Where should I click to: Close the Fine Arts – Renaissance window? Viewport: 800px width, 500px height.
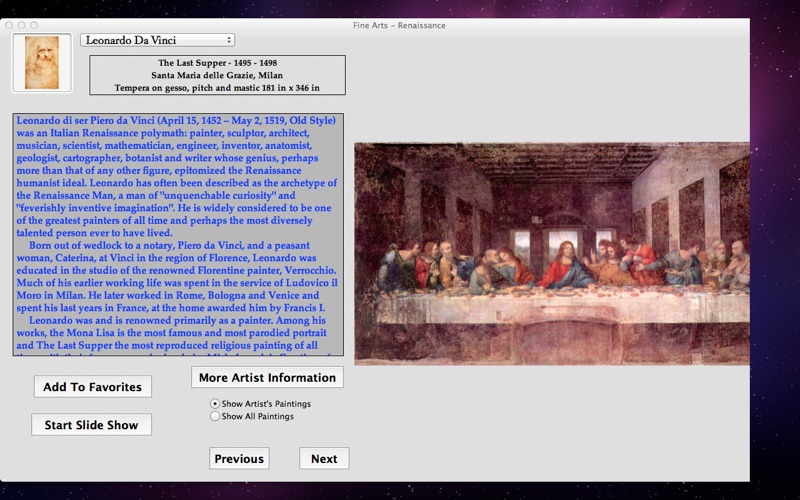point(9,25)
